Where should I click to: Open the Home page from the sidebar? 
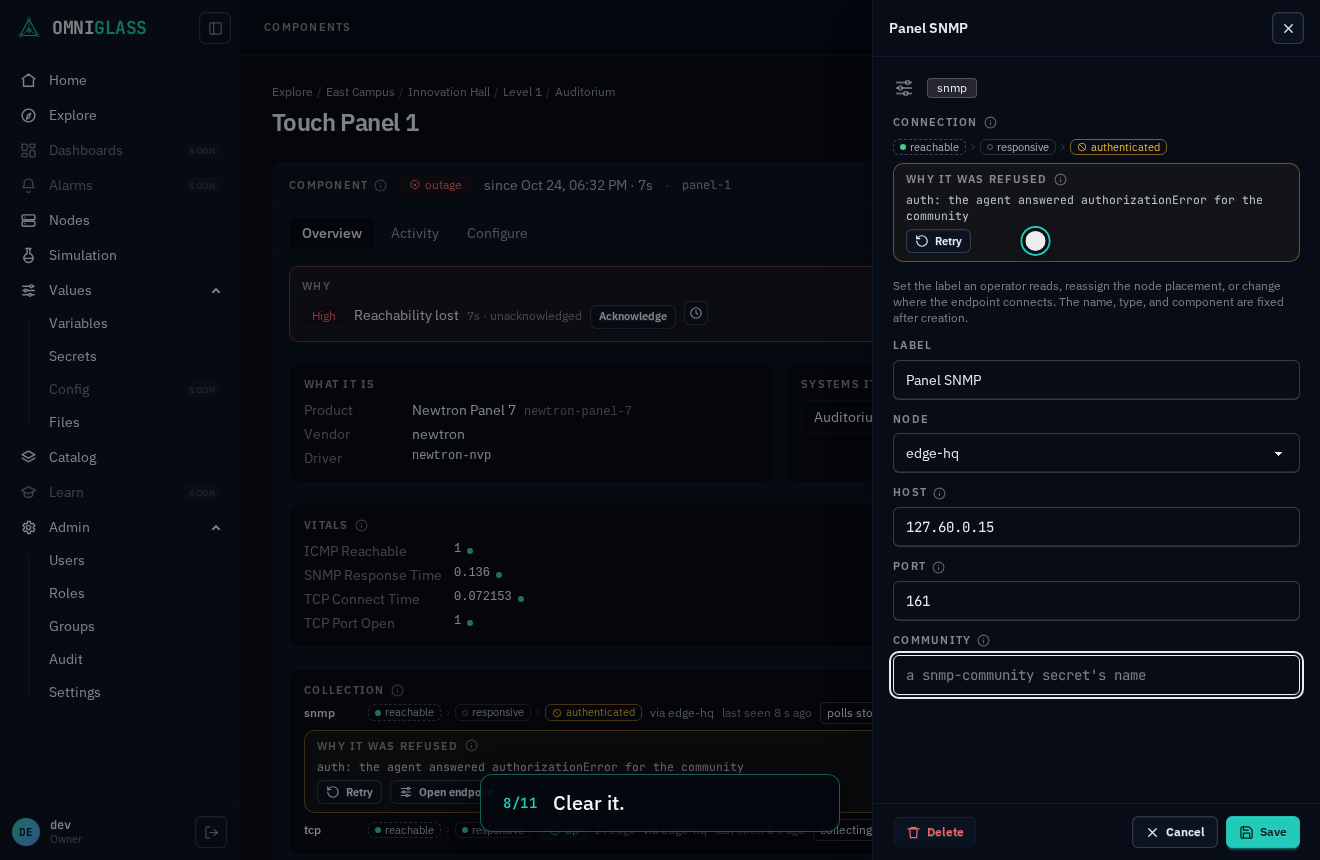pyautogui.click(x=120, y=80)
